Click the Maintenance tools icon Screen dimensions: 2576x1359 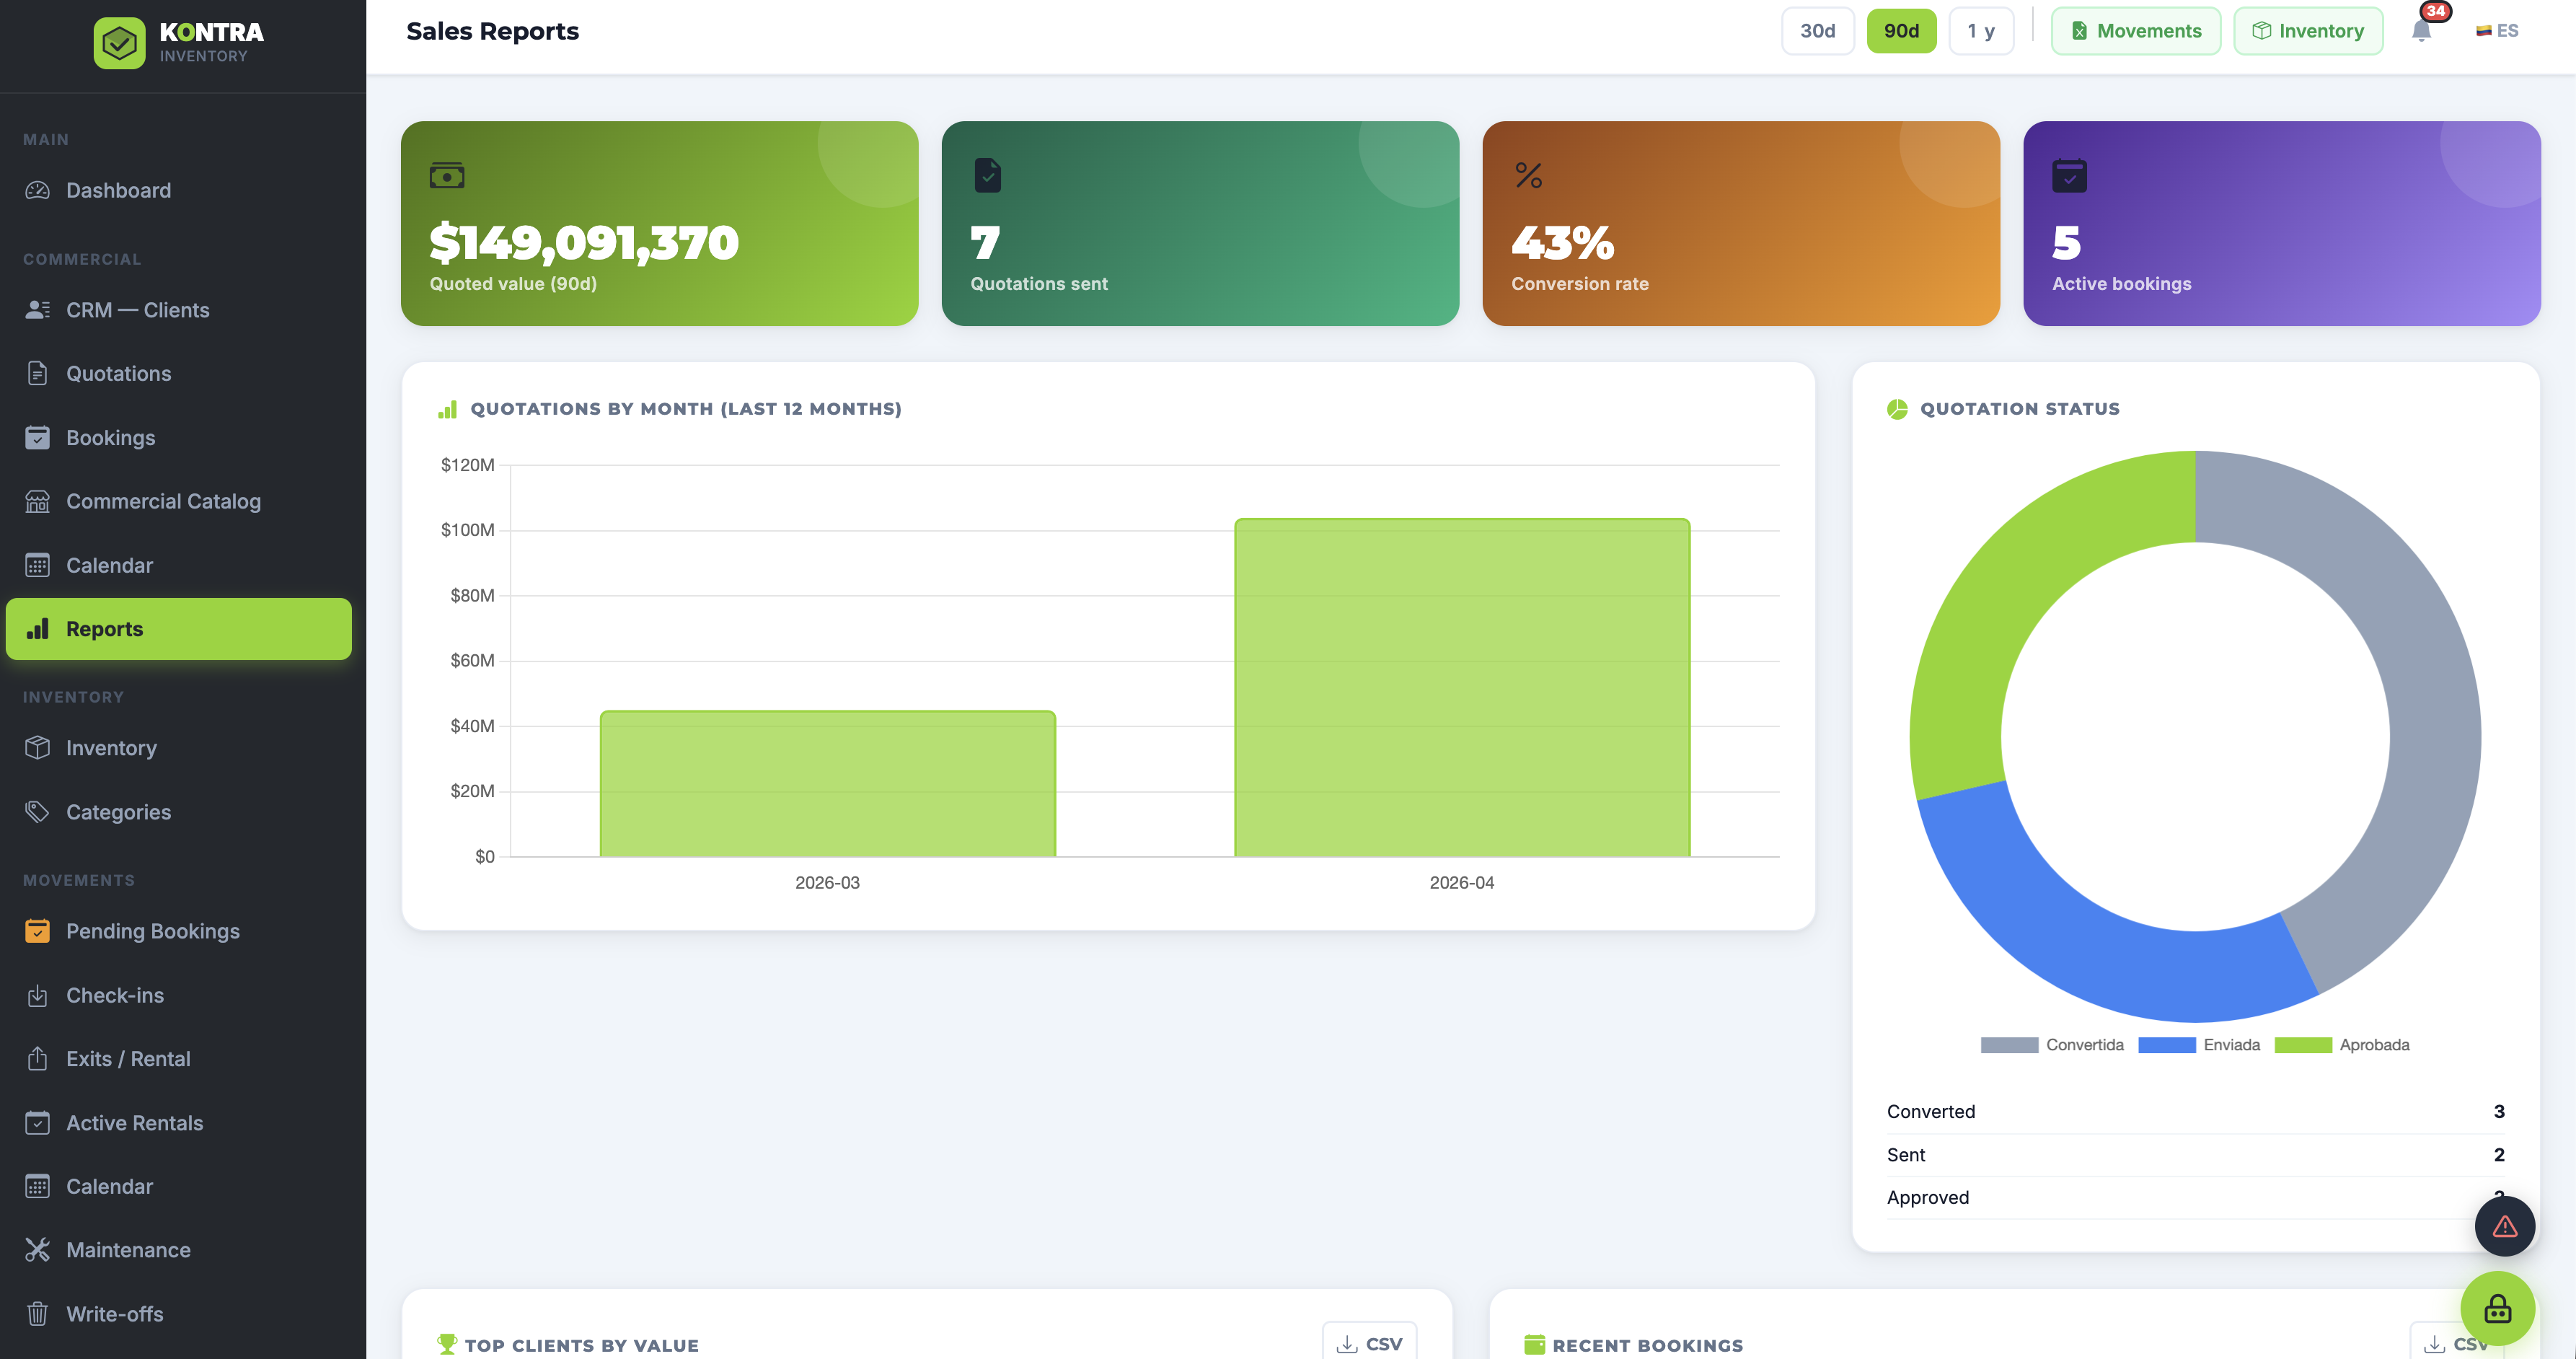[x=38, y=1250]
